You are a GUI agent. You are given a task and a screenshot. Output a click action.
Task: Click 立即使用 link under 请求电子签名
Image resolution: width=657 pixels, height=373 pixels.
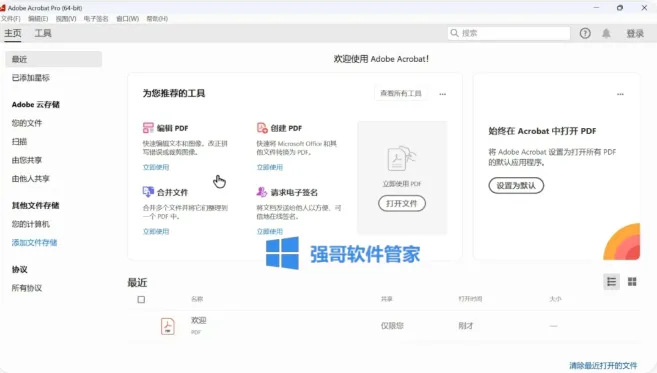(269, 231)
